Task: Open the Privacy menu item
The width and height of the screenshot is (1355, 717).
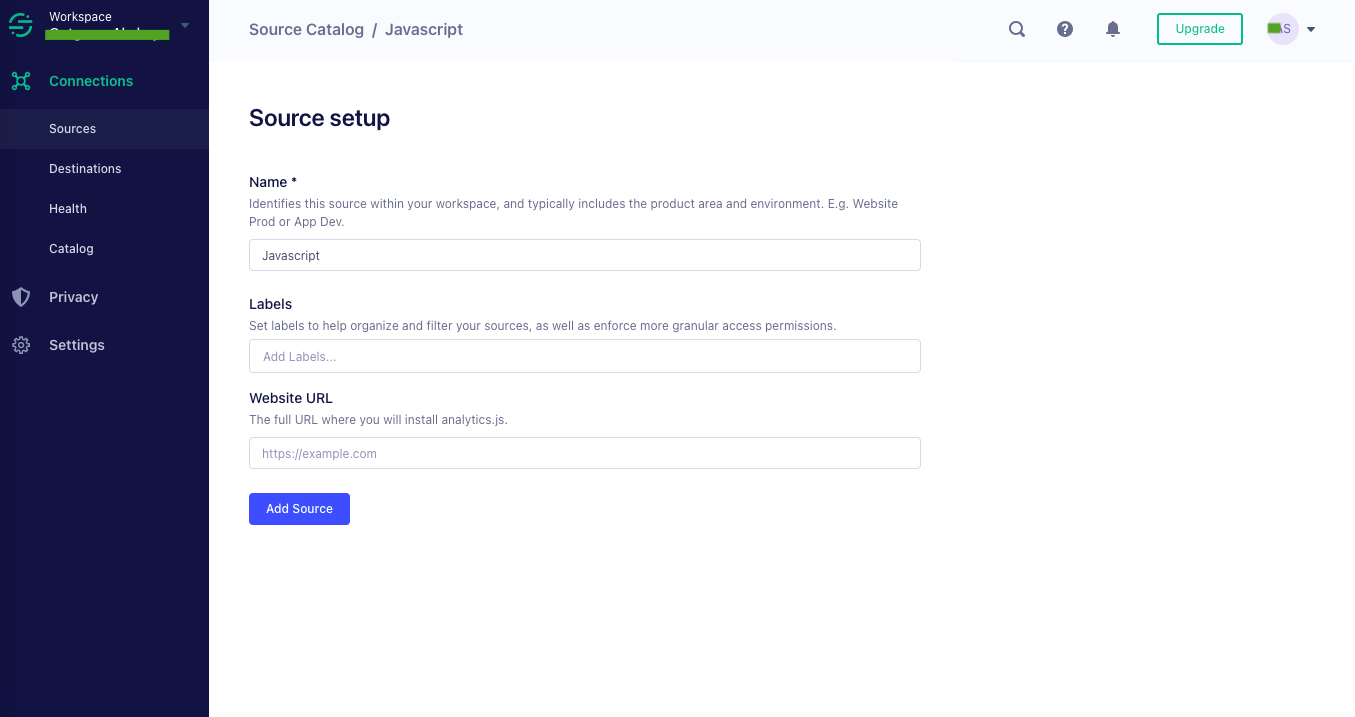Action: click(x=73, y=297)
